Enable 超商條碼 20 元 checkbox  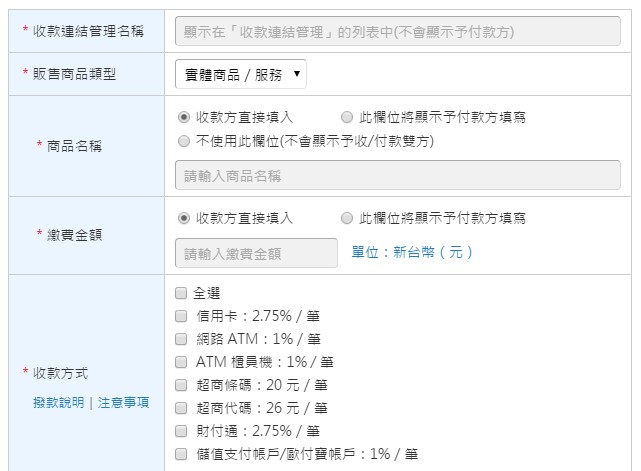[x=181, y=385]
